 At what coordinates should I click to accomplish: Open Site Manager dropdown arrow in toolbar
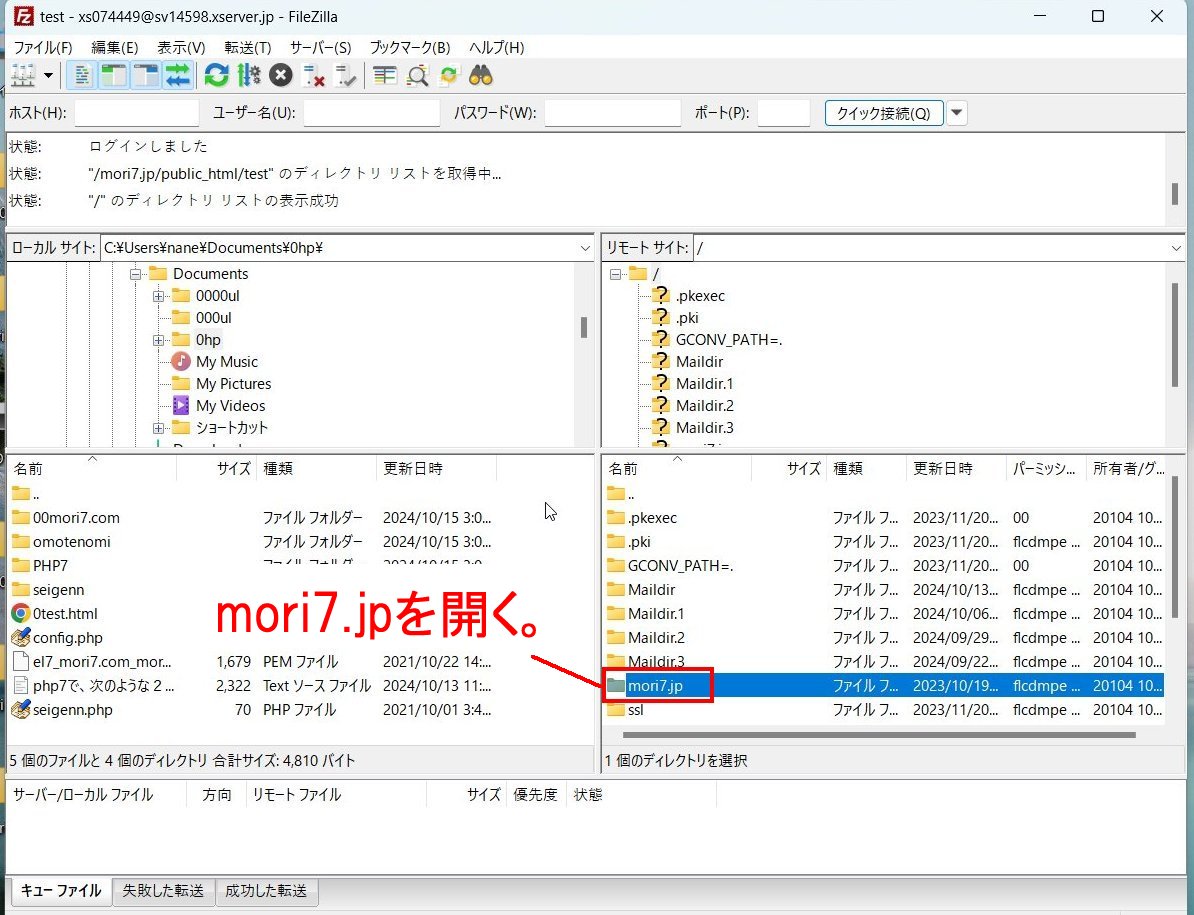[x=49, y=75]
